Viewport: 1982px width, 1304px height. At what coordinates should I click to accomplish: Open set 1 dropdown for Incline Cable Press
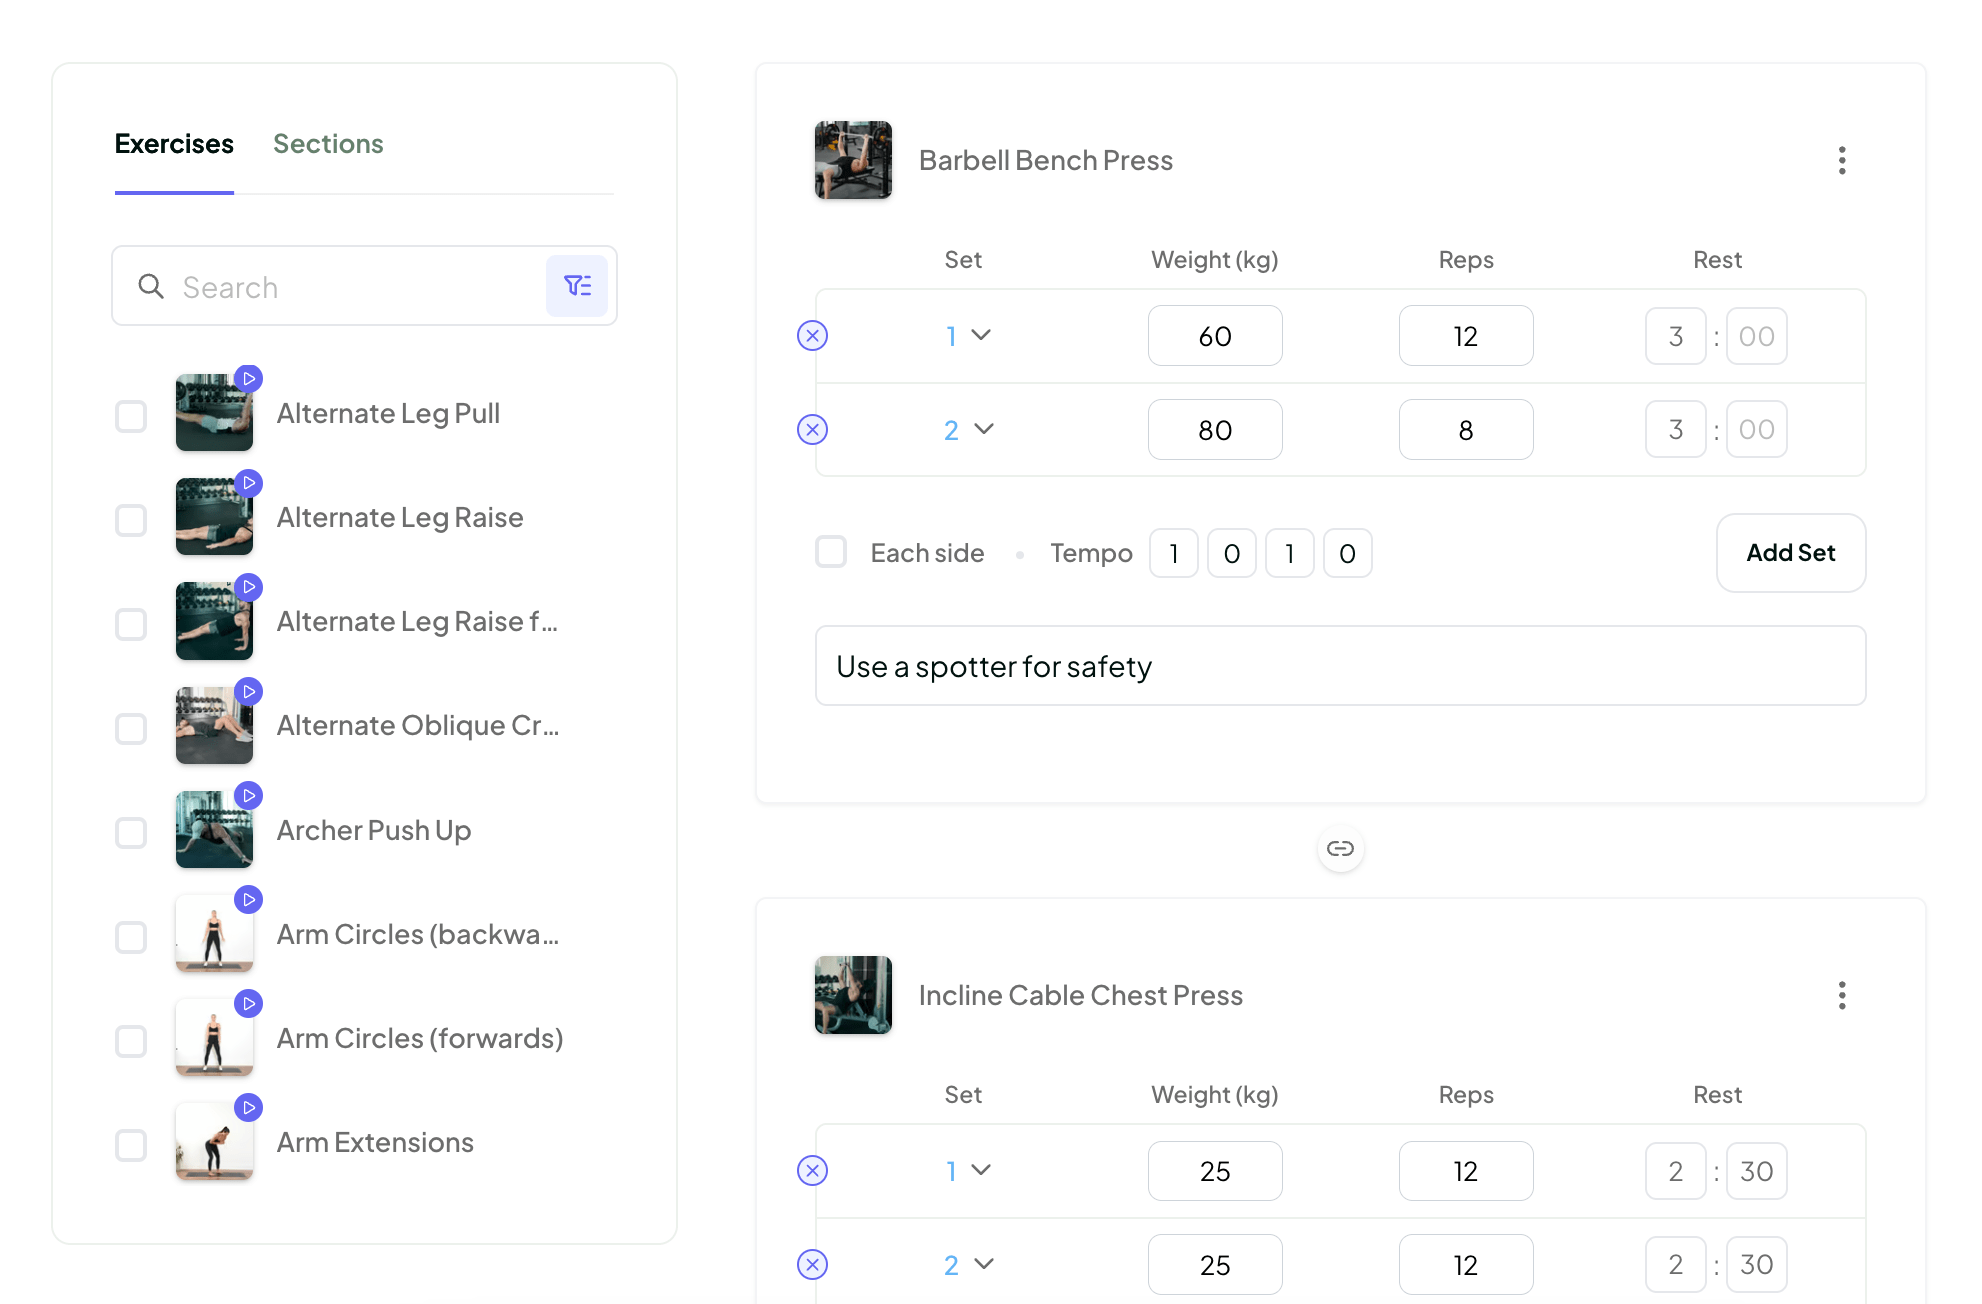pos(968,1171)
